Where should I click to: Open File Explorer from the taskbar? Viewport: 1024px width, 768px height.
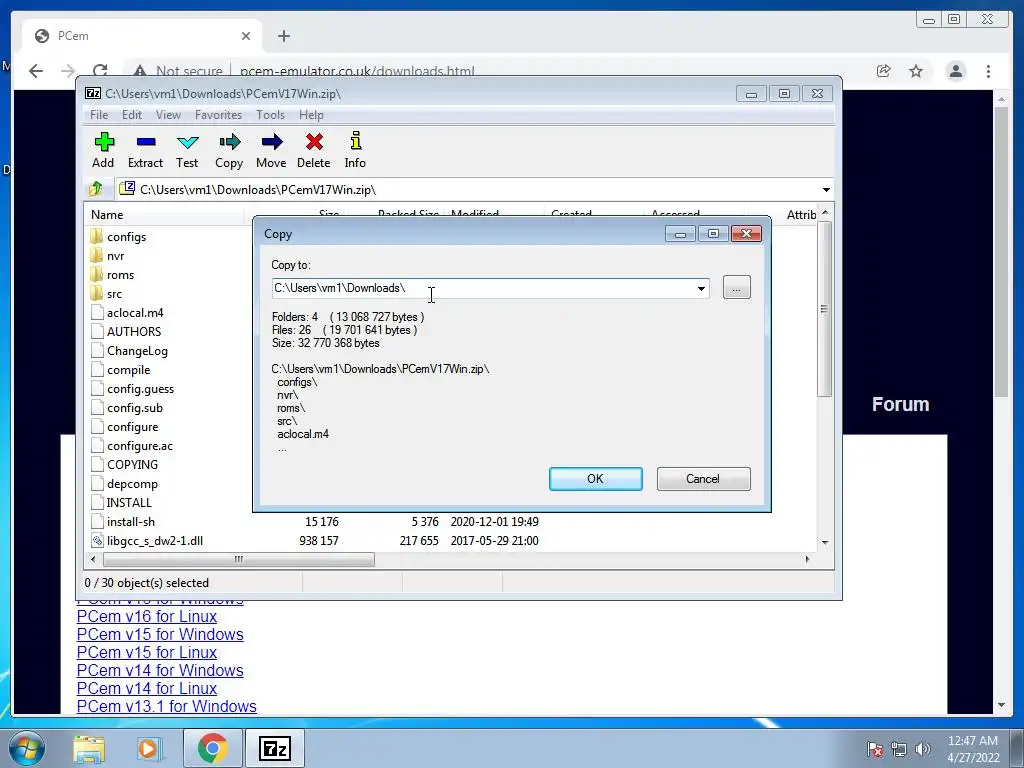click(x=89, y=748)
